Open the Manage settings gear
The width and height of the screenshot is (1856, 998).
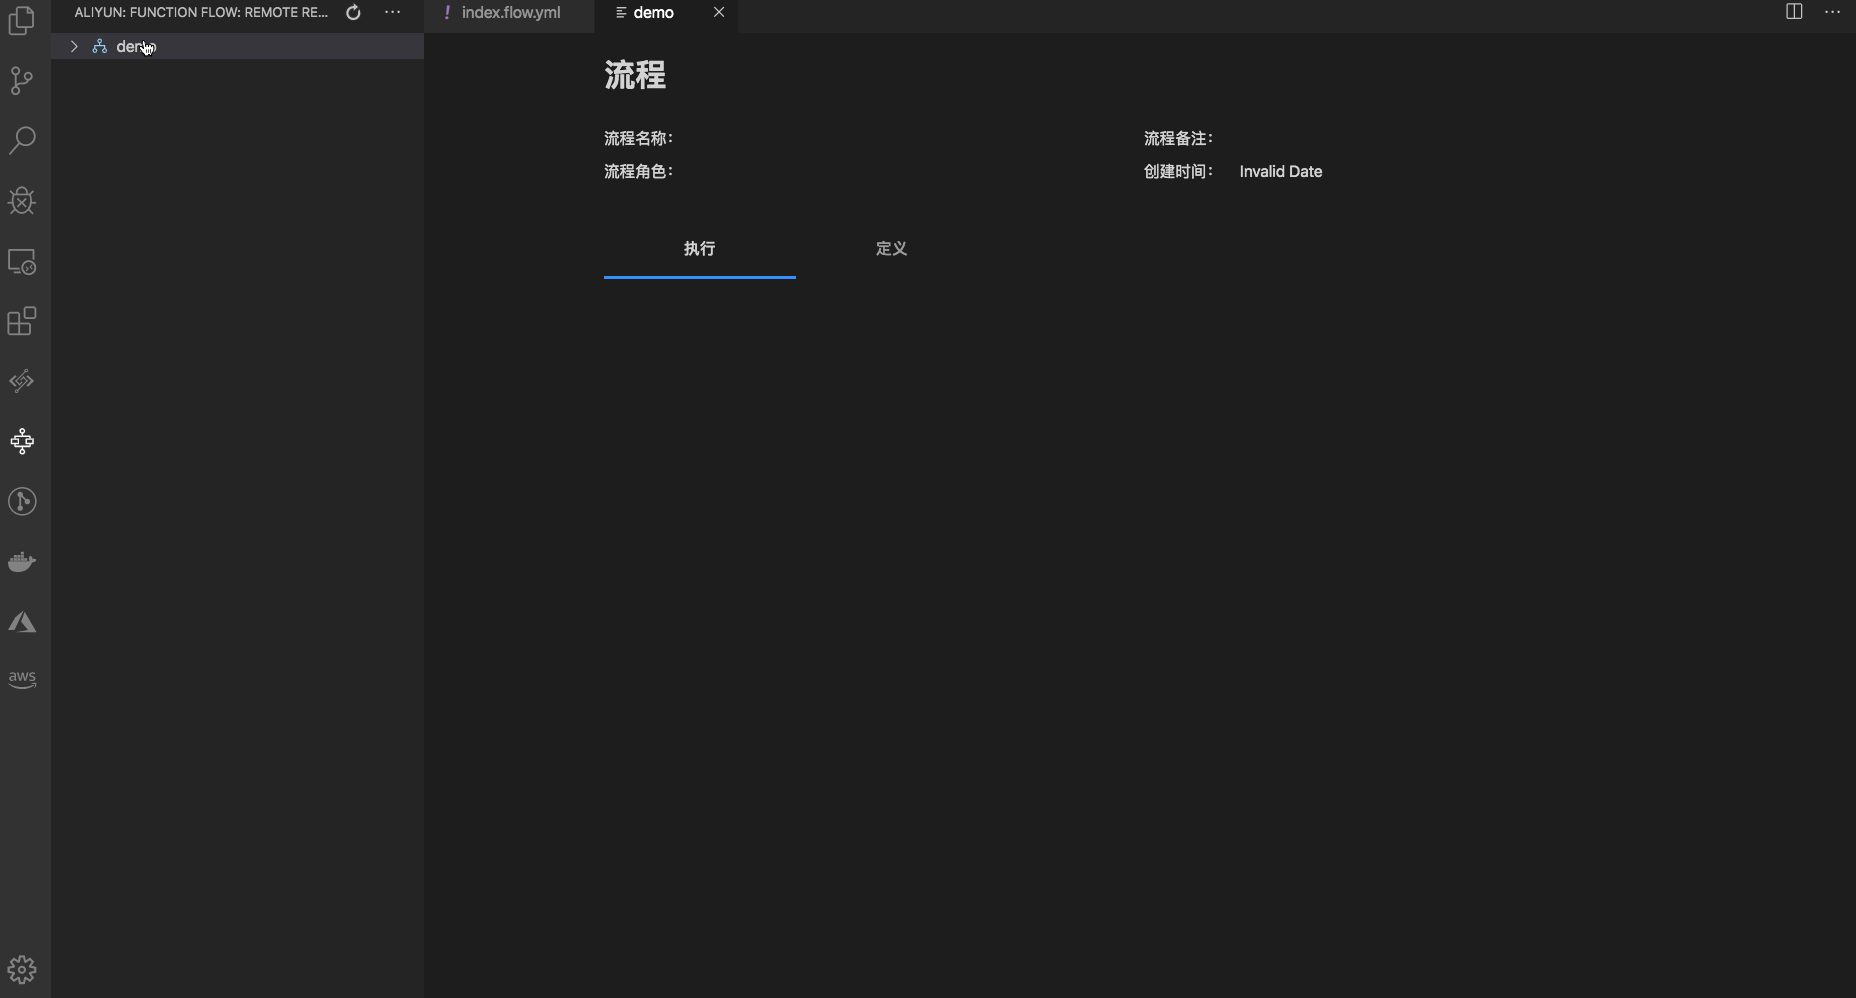(x=22, y=969)
